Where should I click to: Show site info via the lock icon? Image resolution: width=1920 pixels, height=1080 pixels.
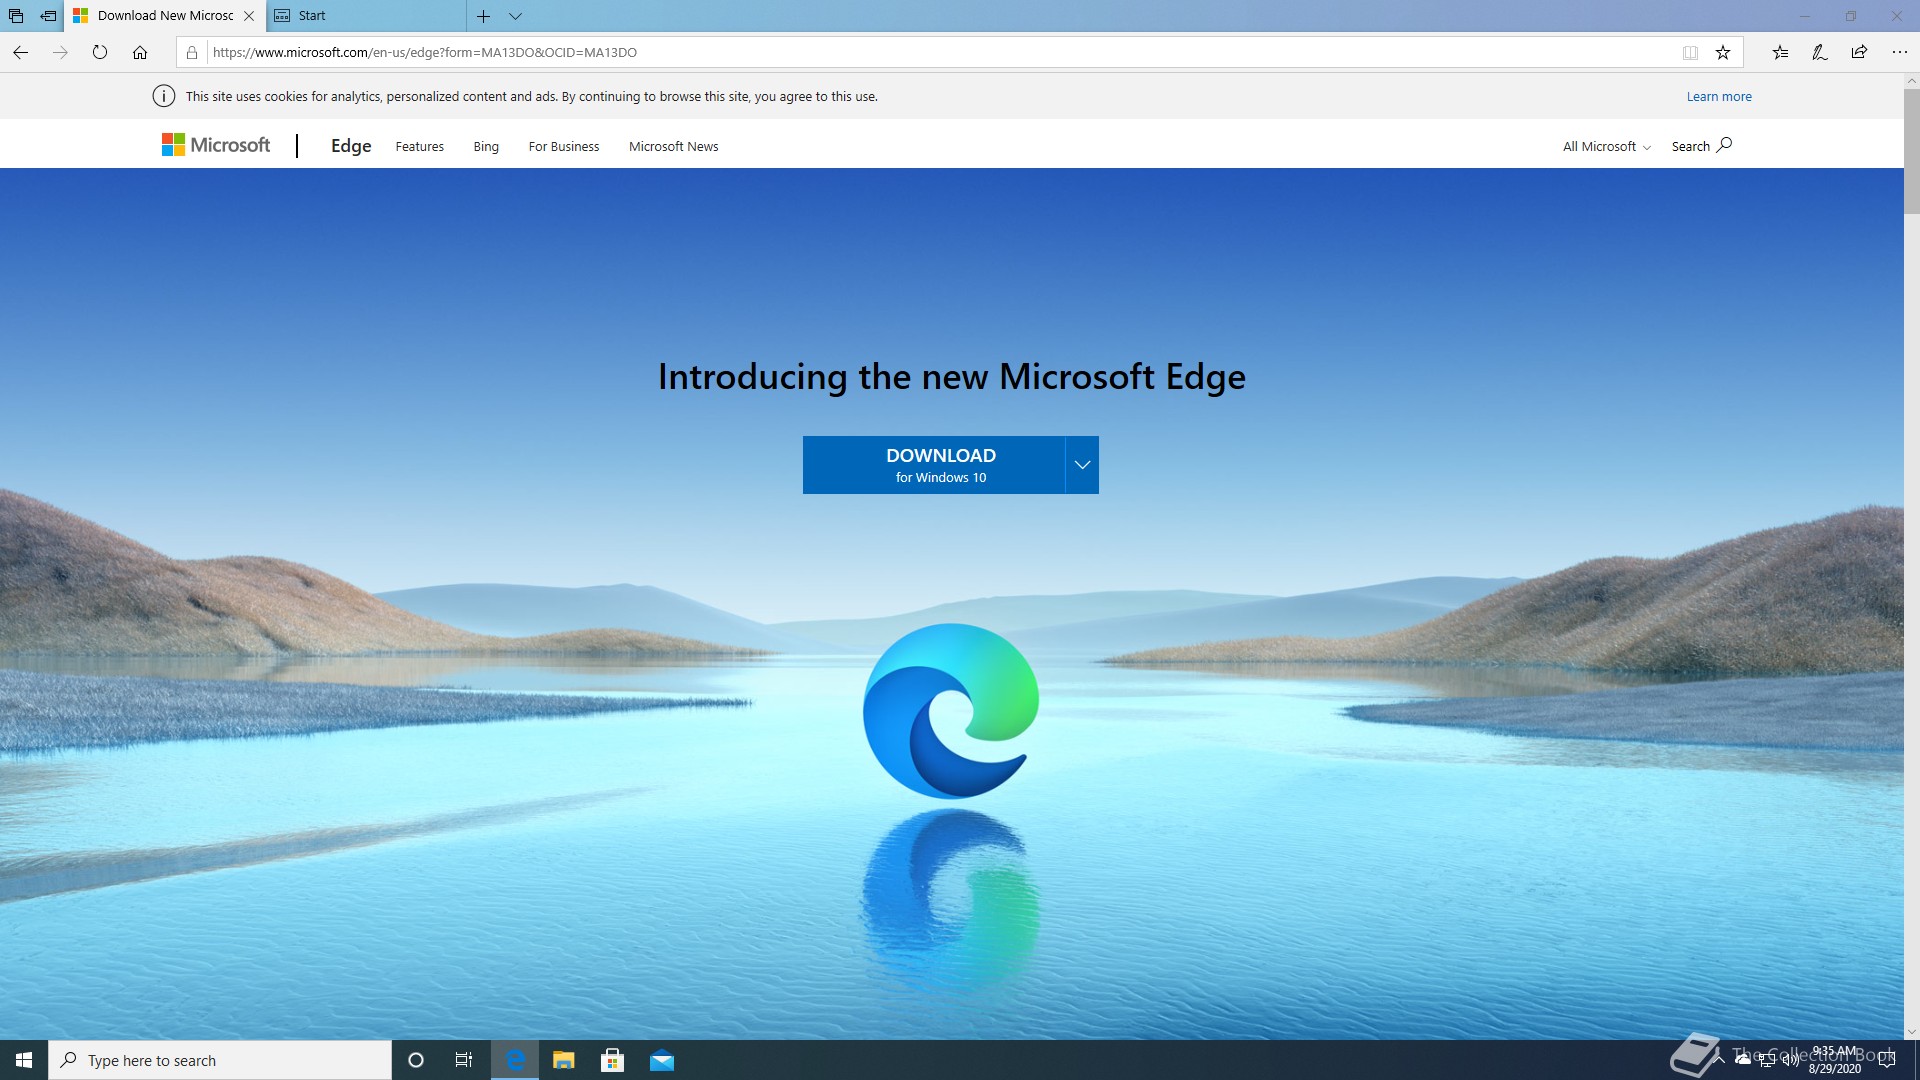click(x=192, y=52)
